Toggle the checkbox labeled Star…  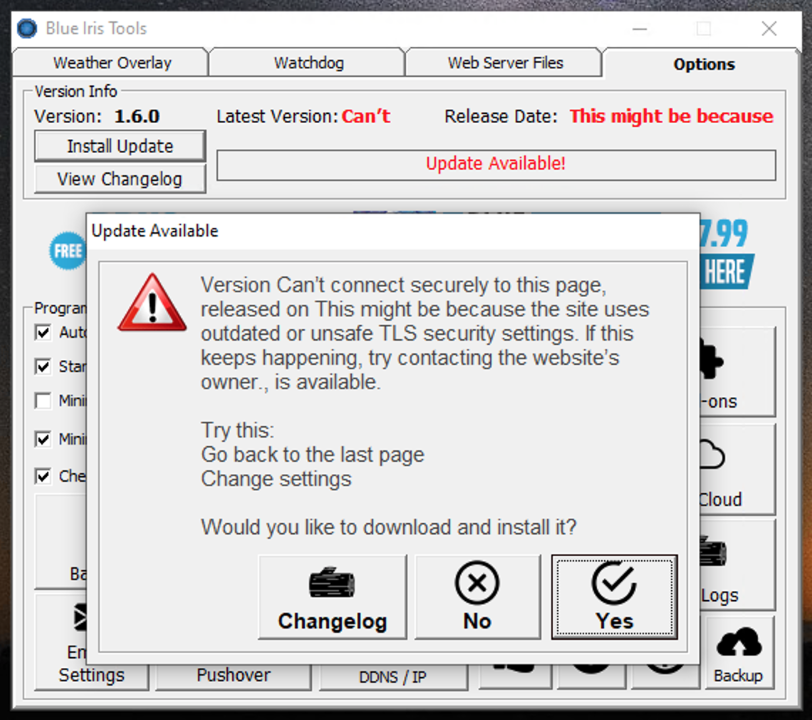(x=43, y=366)
